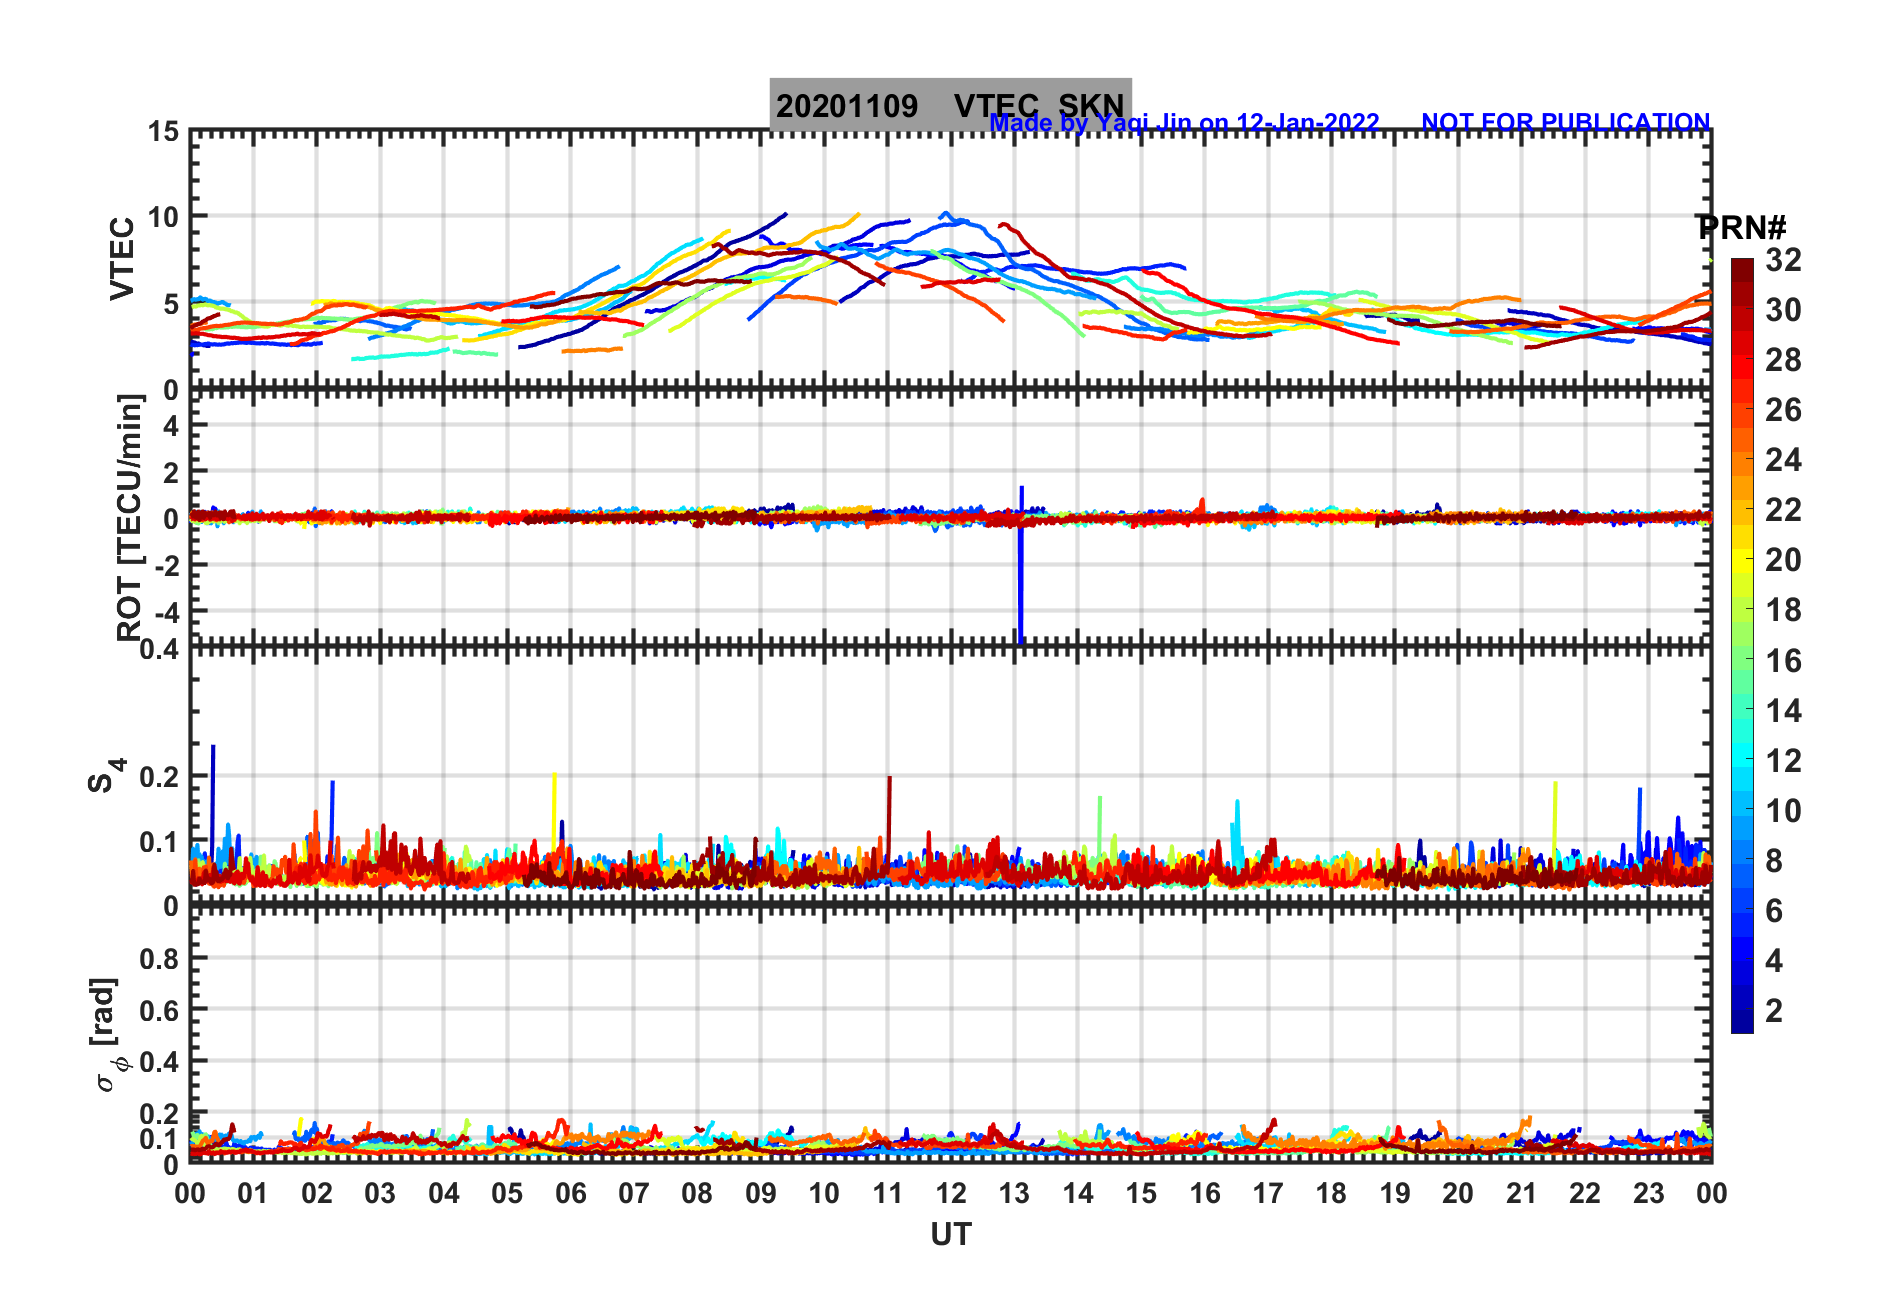Click colorbar tick label "18"
Screen dimensions: 1902x1292
[1783, 610]
